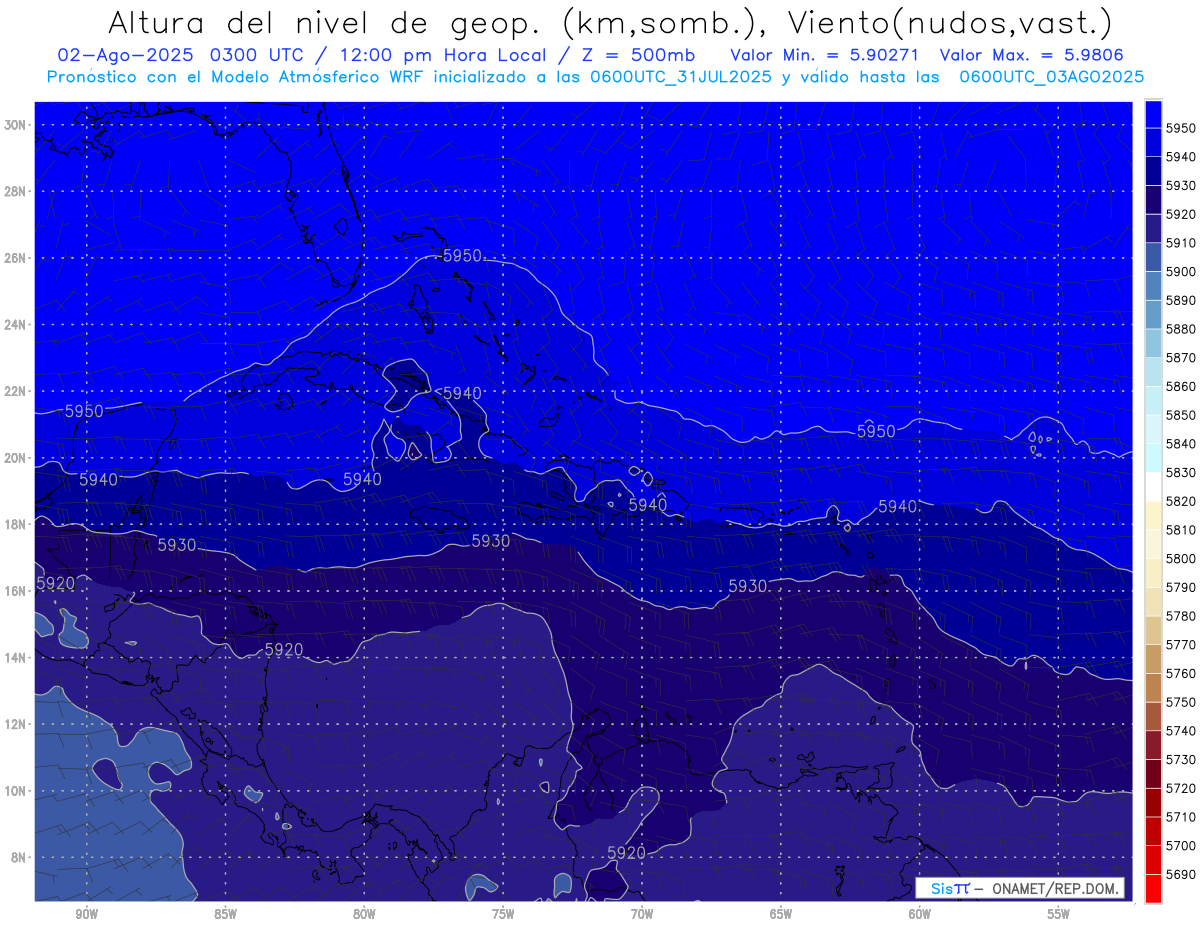Click the "Valor Min. = 5.90271" value
Screen dimensions: 1200x927
pyautogui.click(x=825, y=55)
